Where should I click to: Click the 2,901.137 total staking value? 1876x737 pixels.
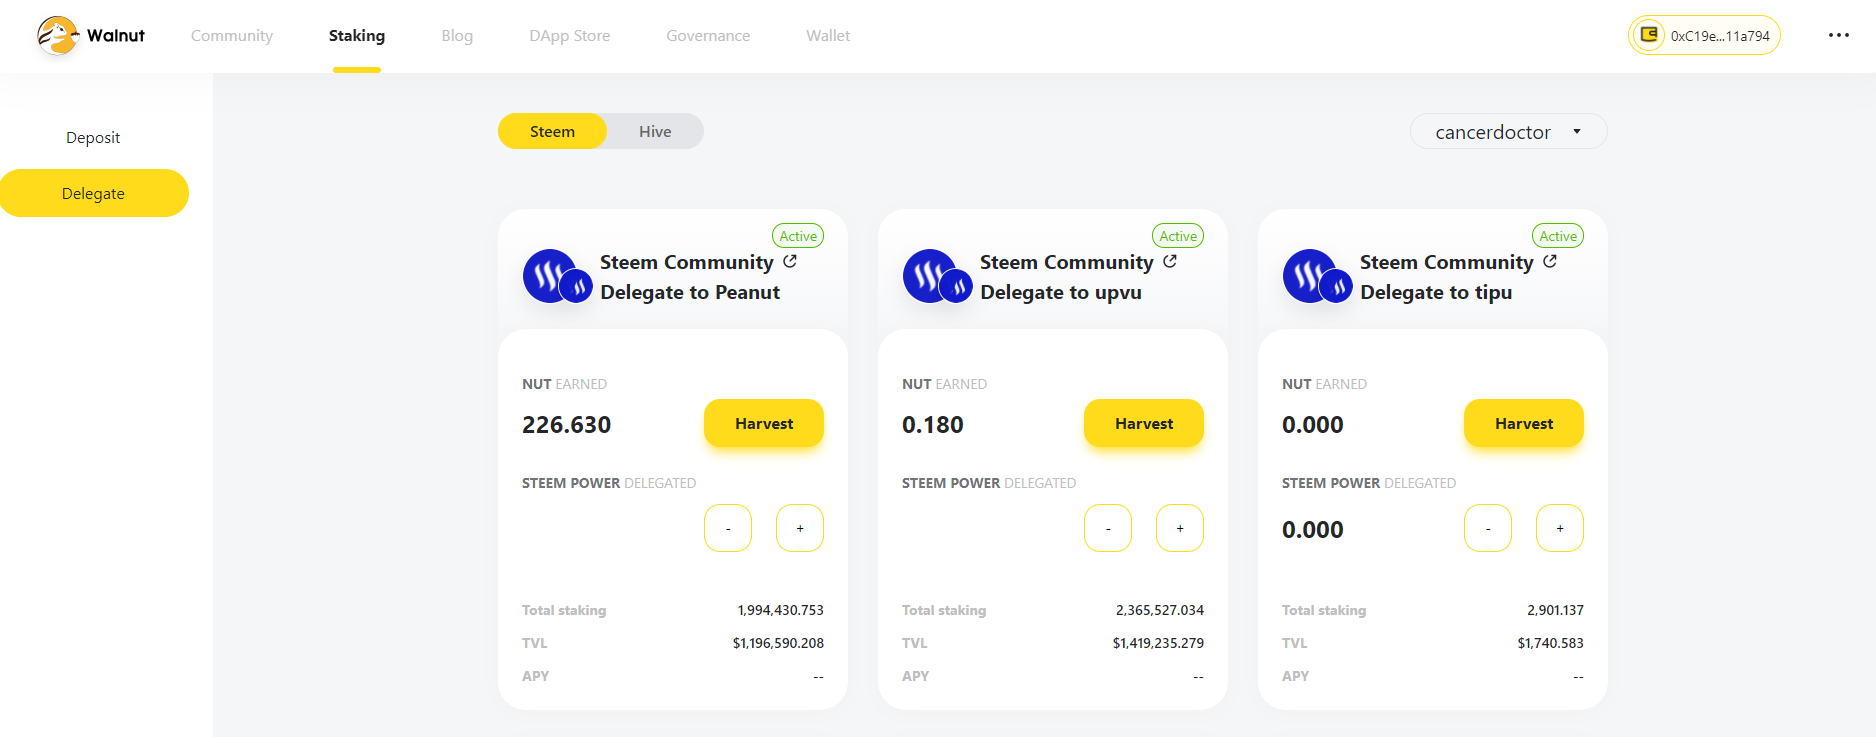point(1555,610)
